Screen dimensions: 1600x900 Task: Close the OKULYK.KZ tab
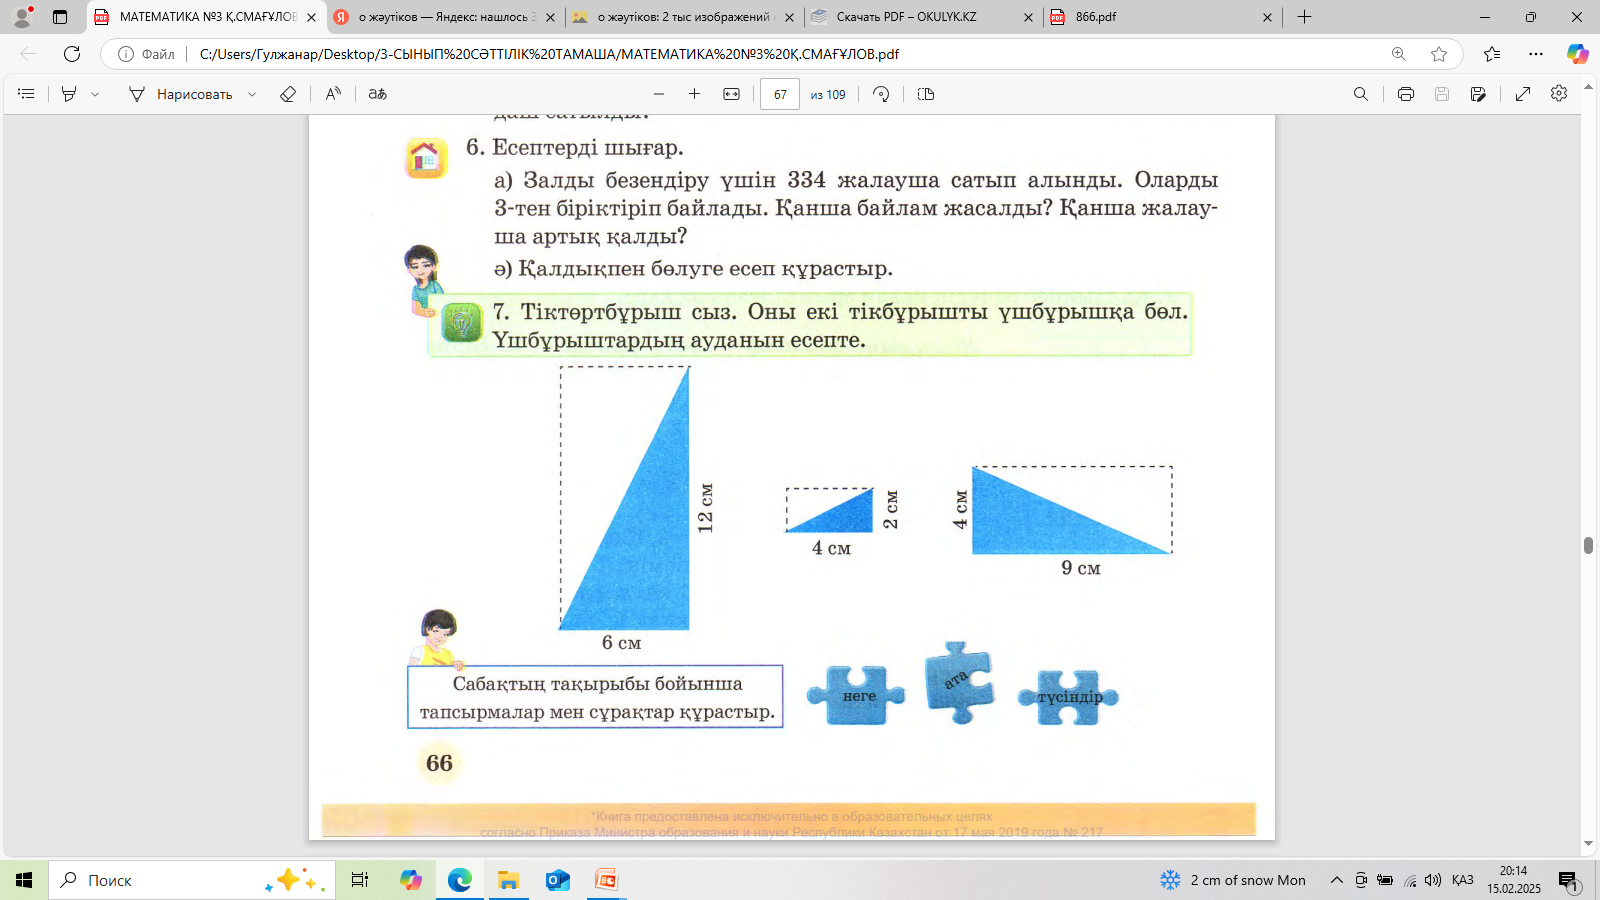tap(1028, 17)
